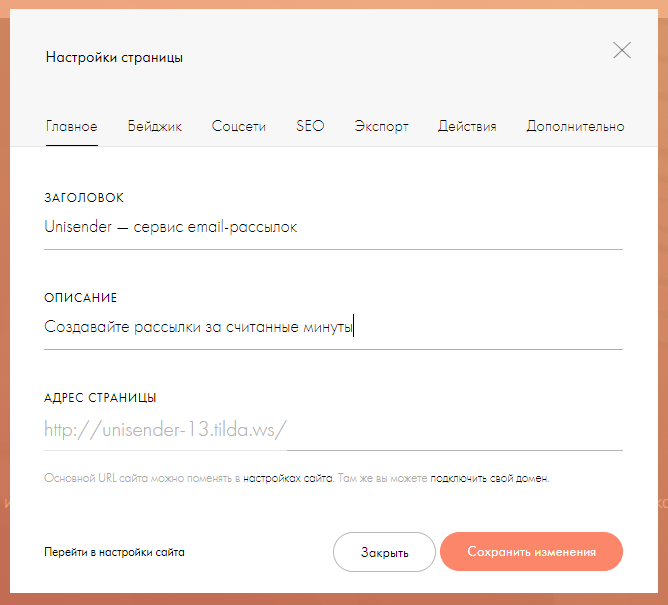Viewport: 668px width, 605px height.
Task: Click 'Перейти в настройки сайта' link
Action: tap(114, 552)
